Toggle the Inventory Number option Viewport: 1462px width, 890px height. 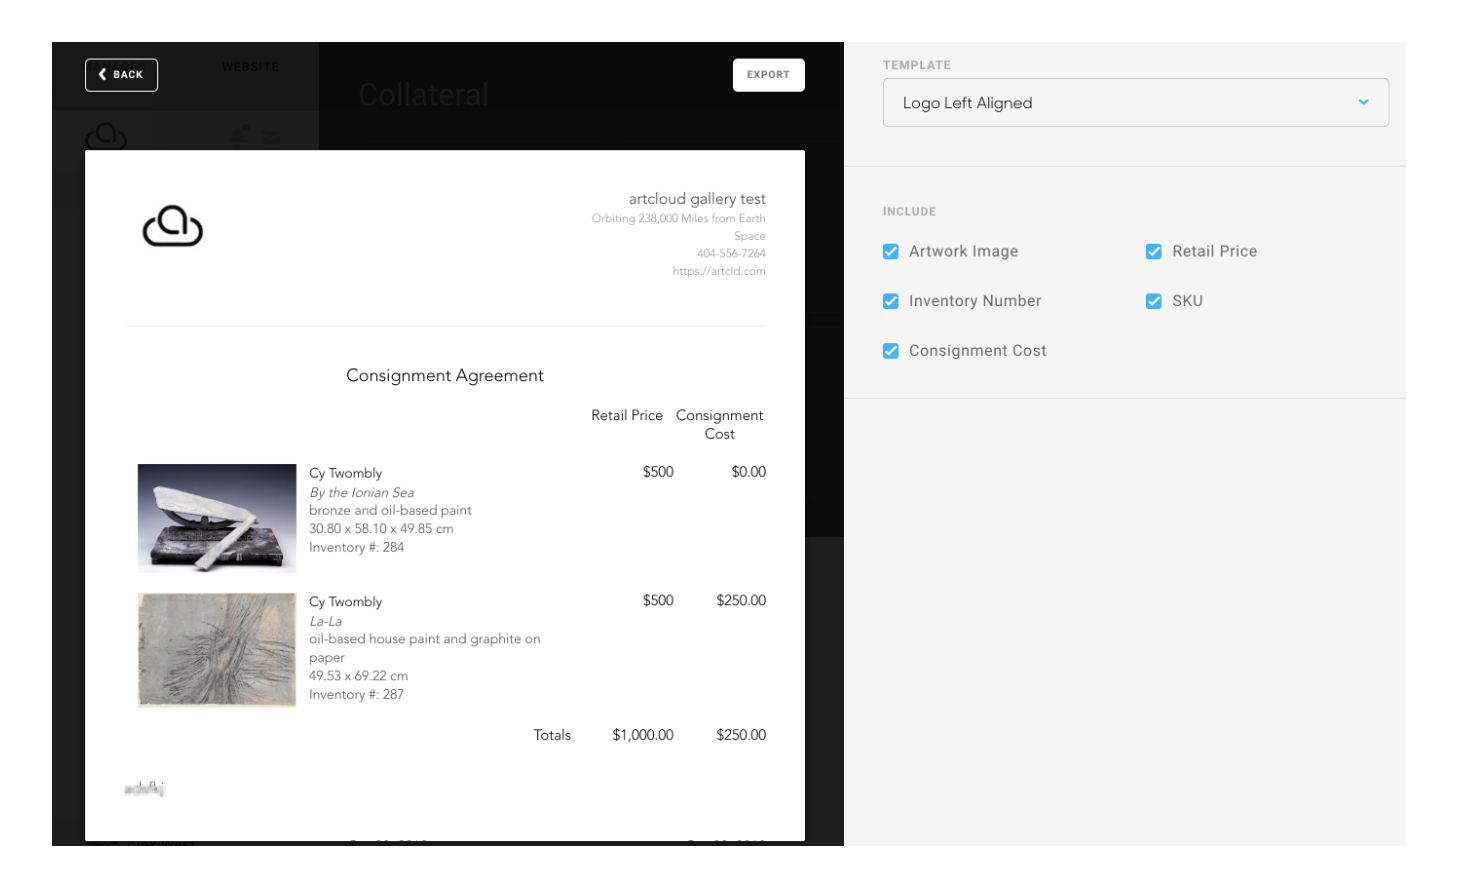coord(890,300)
